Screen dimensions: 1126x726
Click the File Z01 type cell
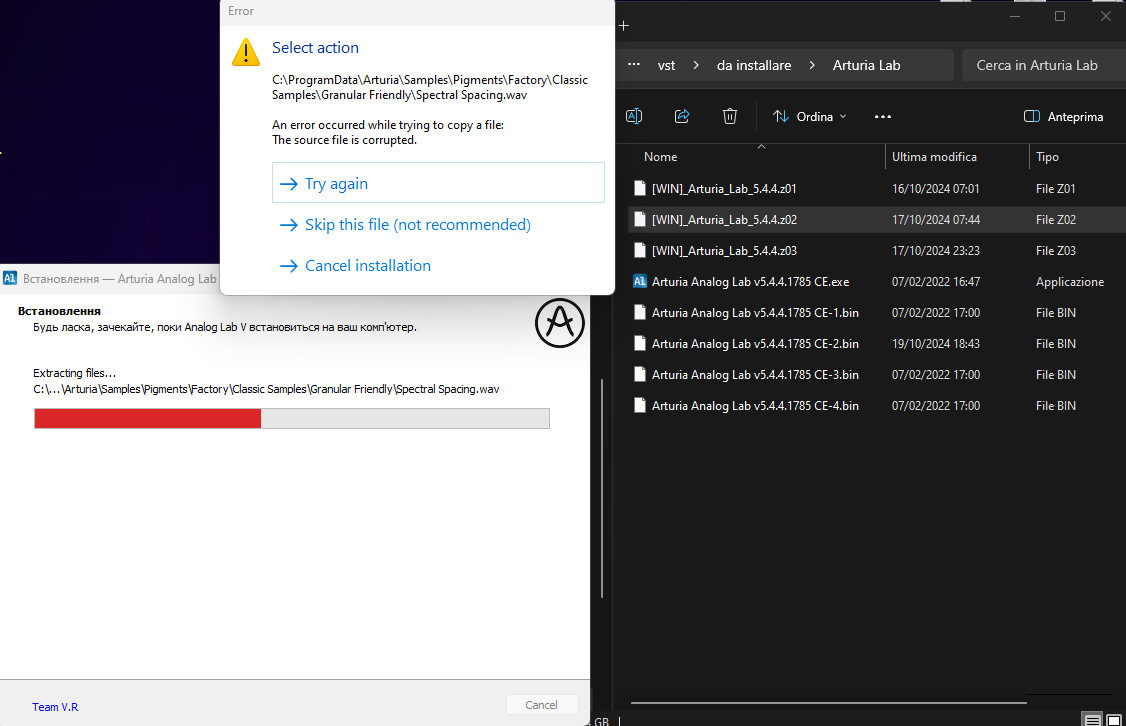tap(1056, 189)
